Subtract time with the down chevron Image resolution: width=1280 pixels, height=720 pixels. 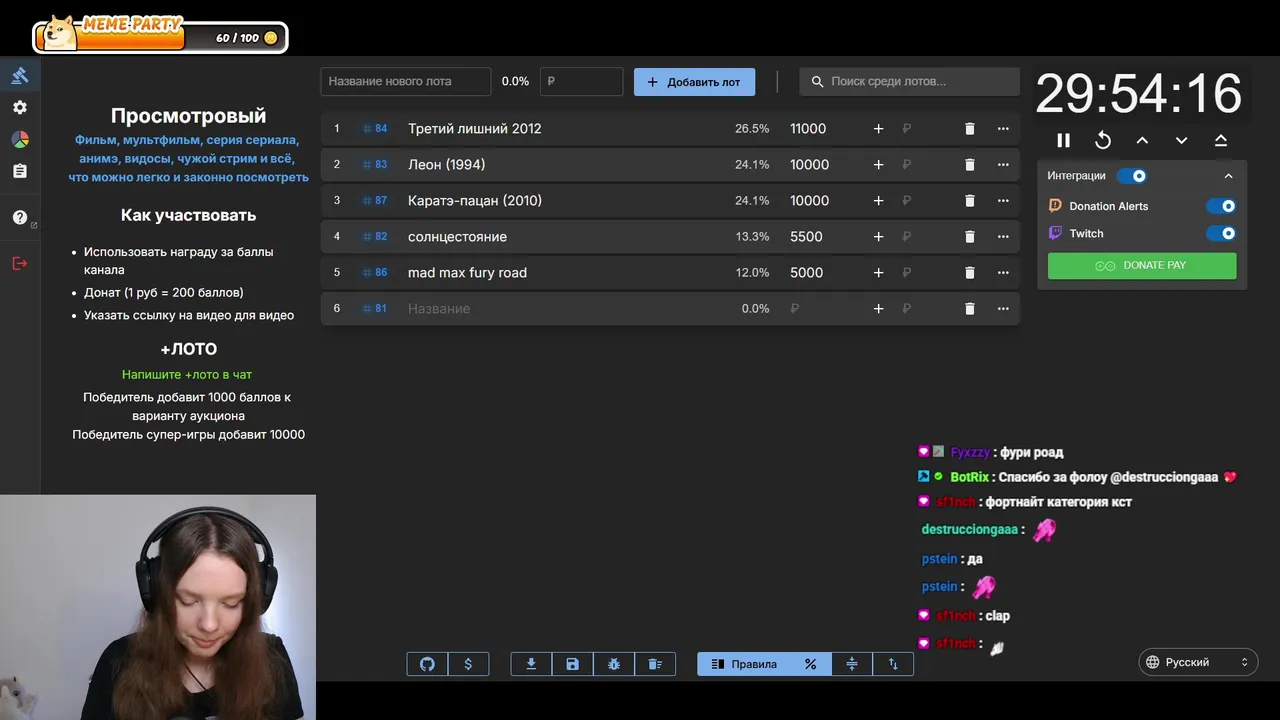tap(1181, 141)
